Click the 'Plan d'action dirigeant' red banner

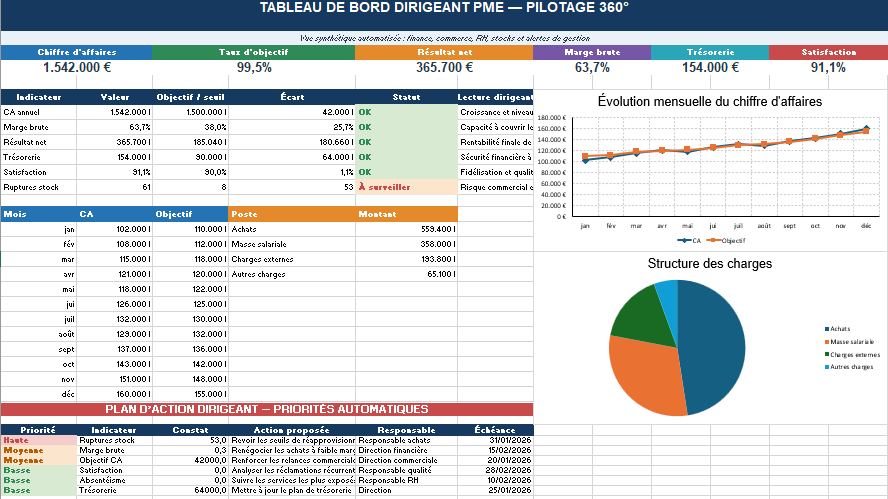pos(267,409)
